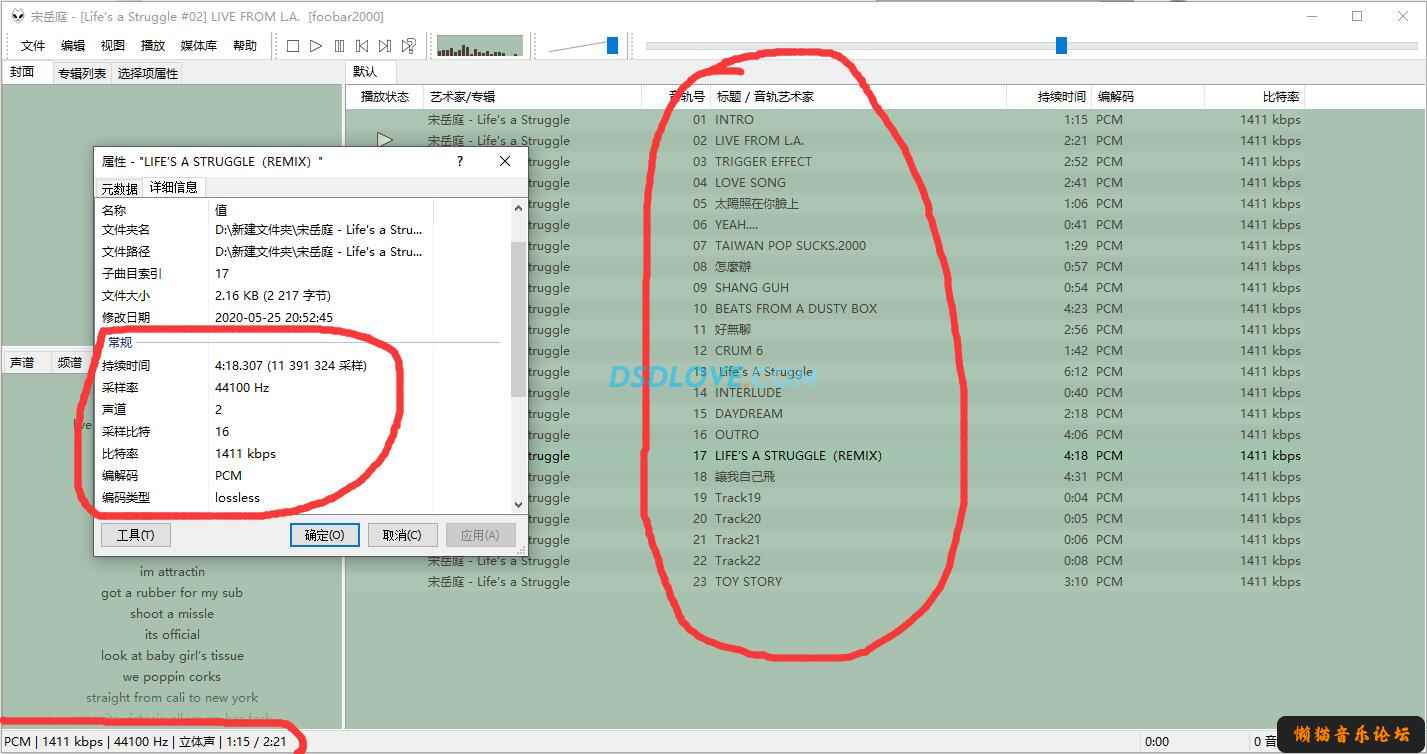
Task: Open the 文件 menu
Action: tap(33, 46)
